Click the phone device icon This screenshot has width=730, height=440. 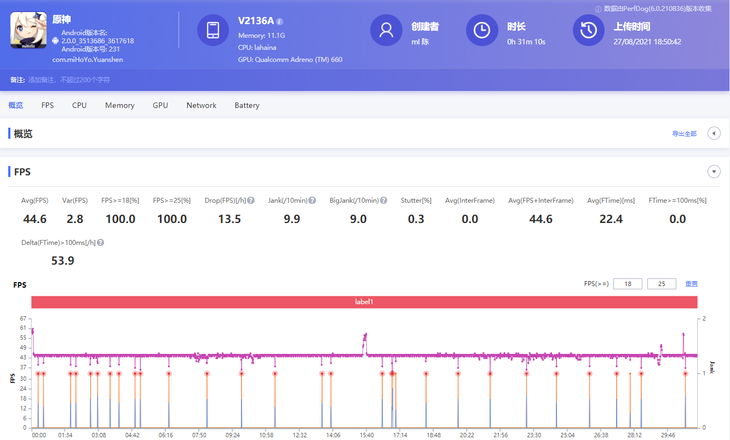[213, 31]
